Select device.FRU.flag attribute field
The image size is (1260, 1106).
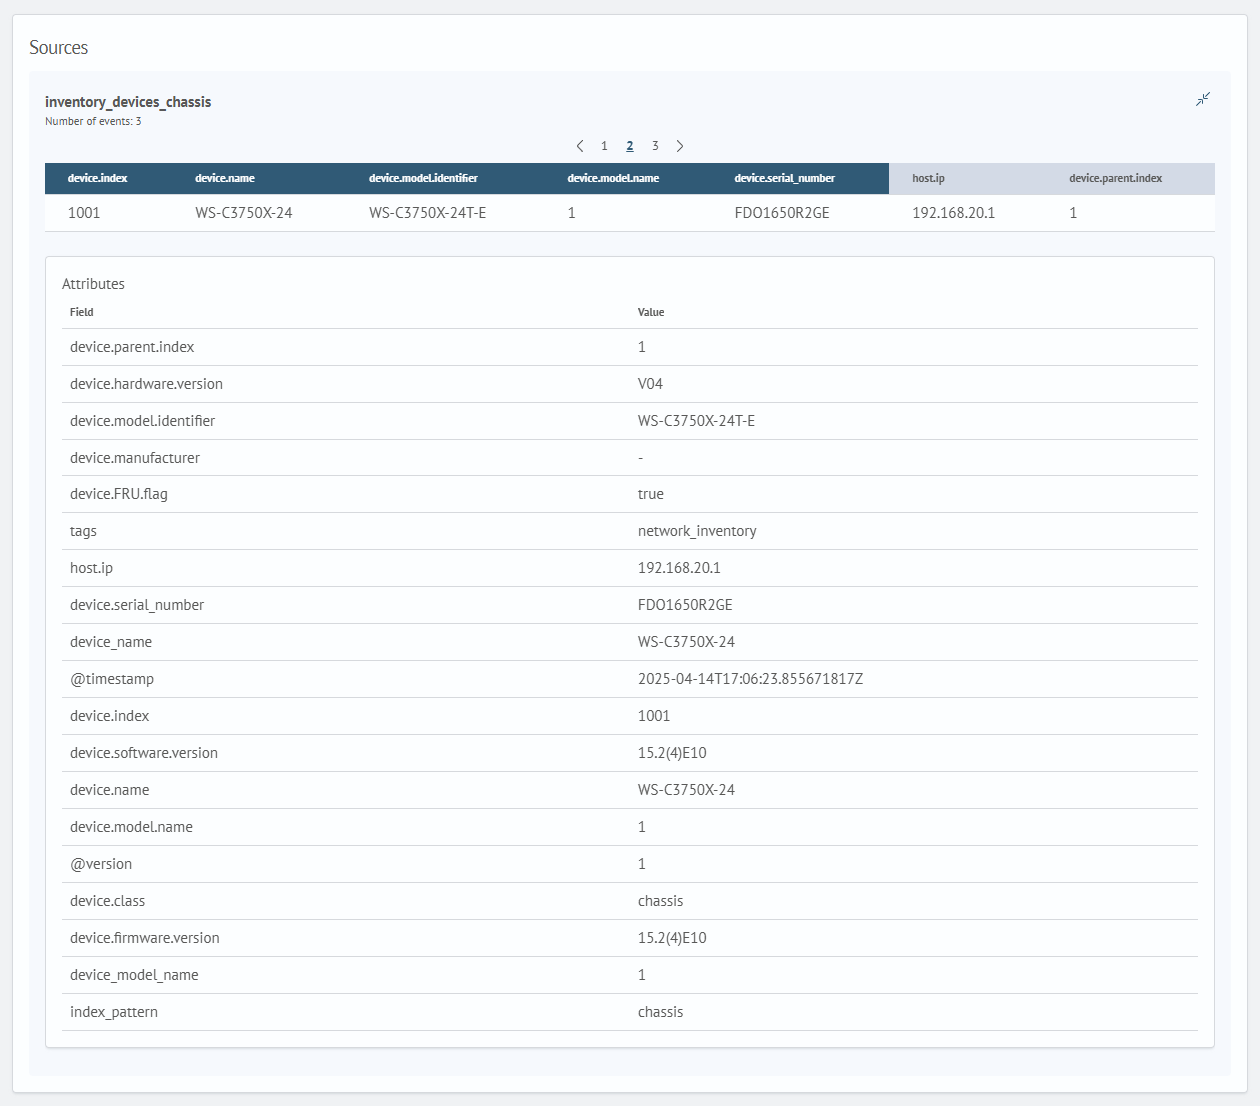pos(119,494)
